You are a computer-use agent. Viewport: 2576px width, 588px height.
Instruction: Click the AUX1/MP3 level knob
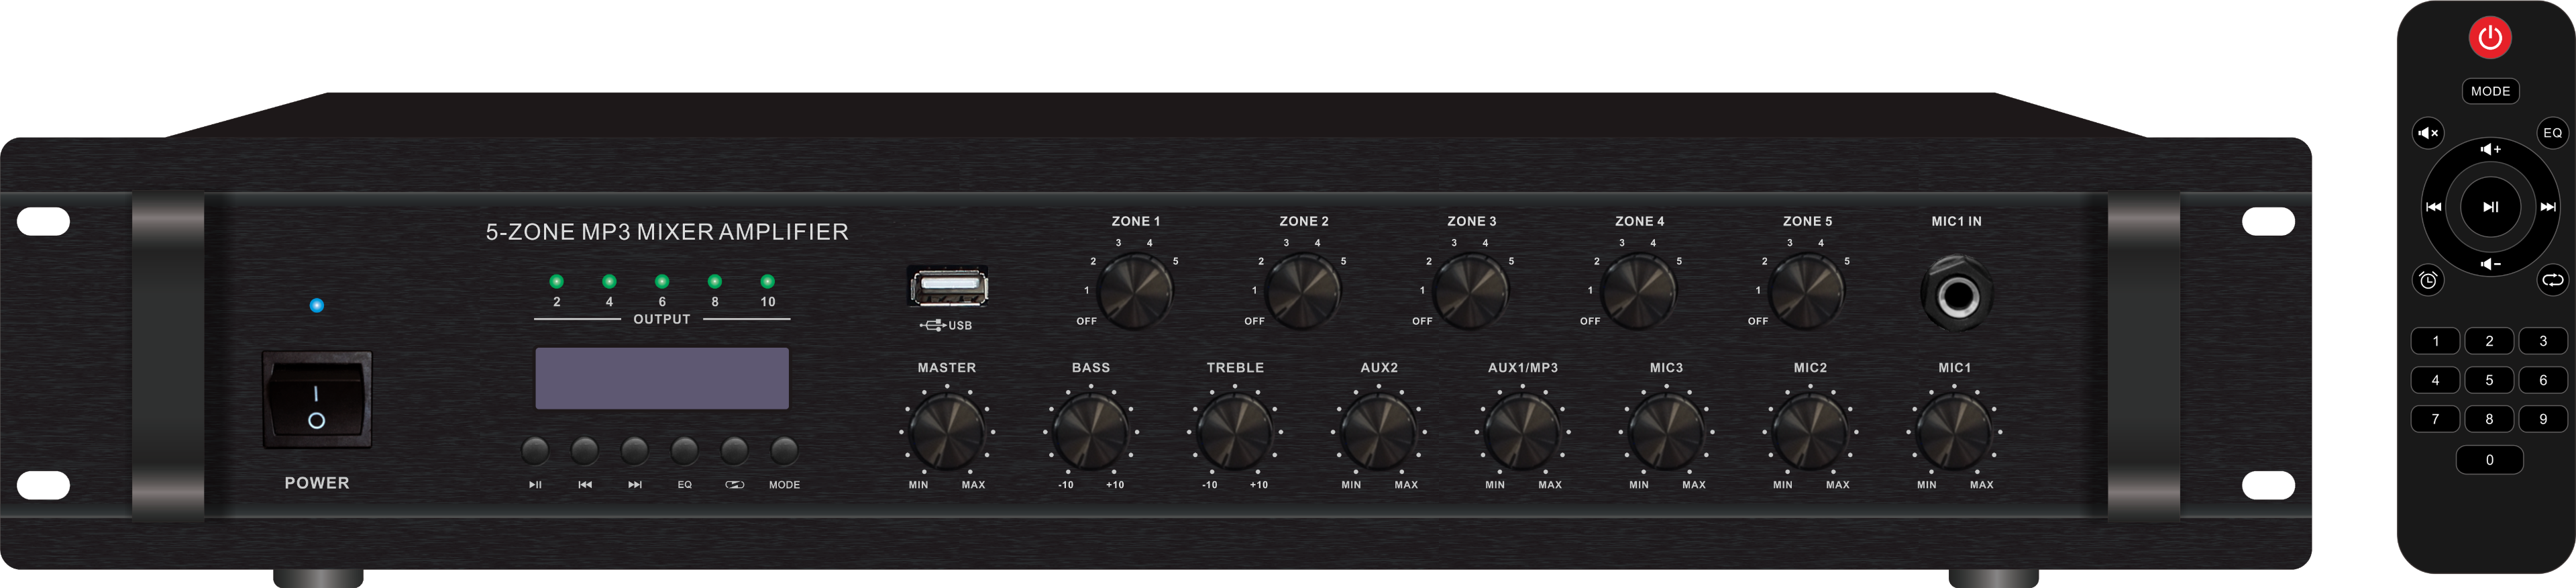coord(1523,432)
